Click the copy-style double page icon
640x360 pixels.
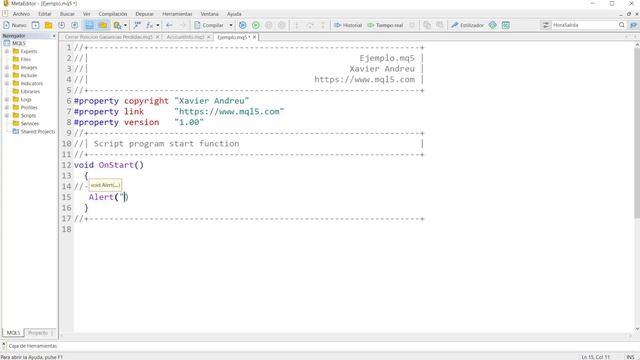pyautogui.click(x=427, y=25)
